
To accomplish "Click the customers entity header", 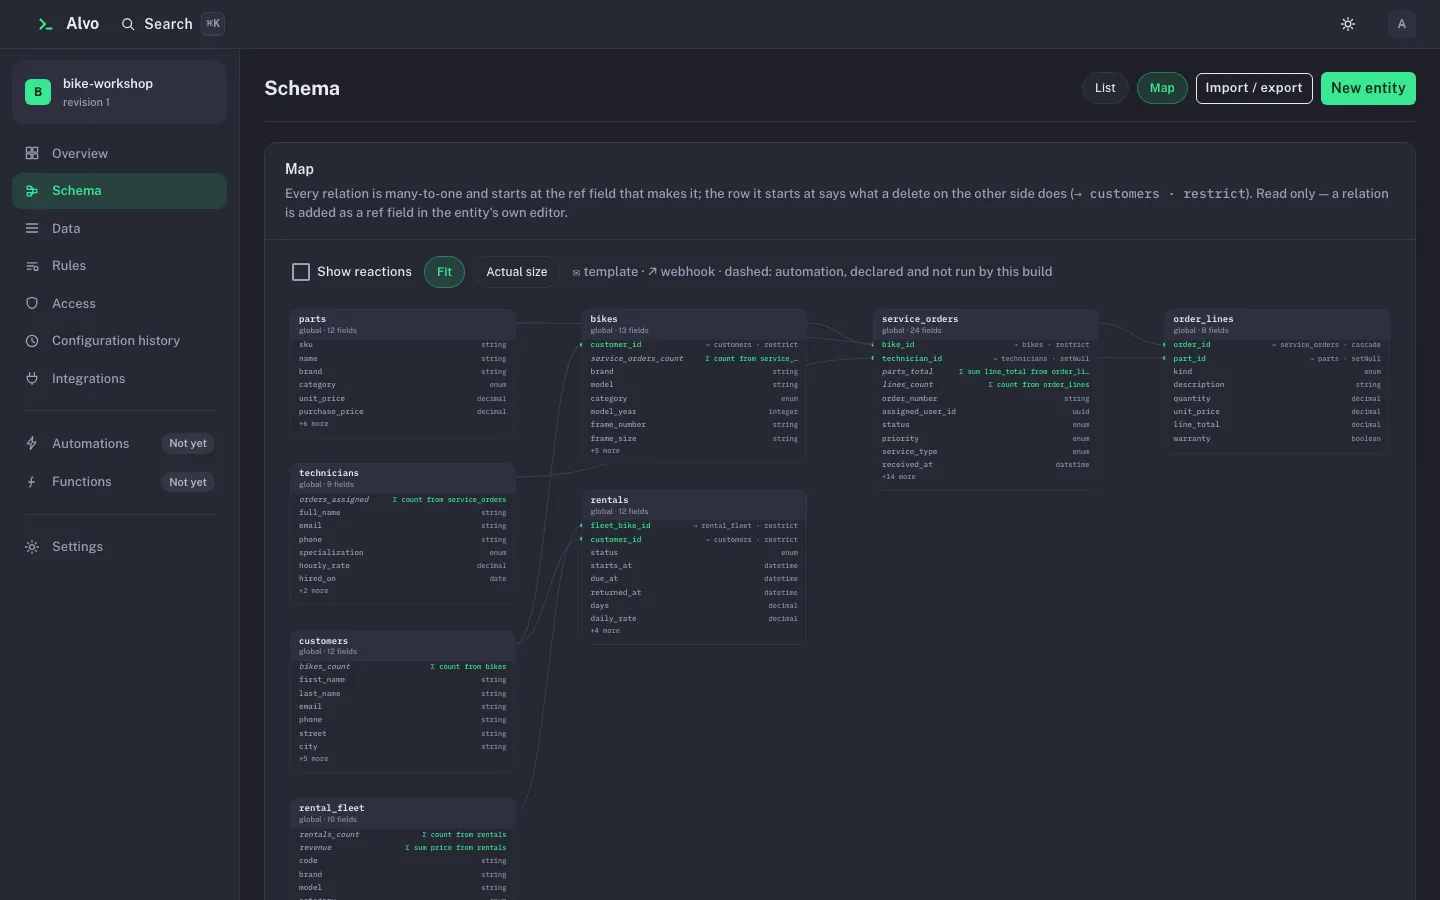I will click(403, 646).
